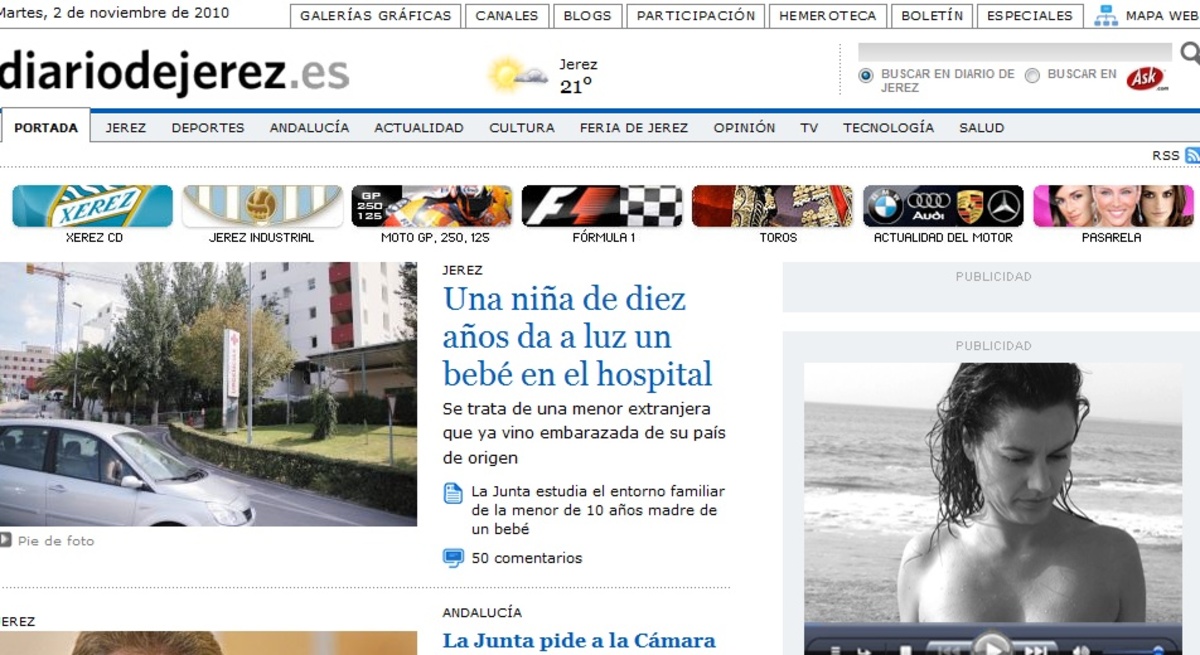
Task: Click the black-and-white beach ad image
Action: pyautogui.click(x=992, y=492)
